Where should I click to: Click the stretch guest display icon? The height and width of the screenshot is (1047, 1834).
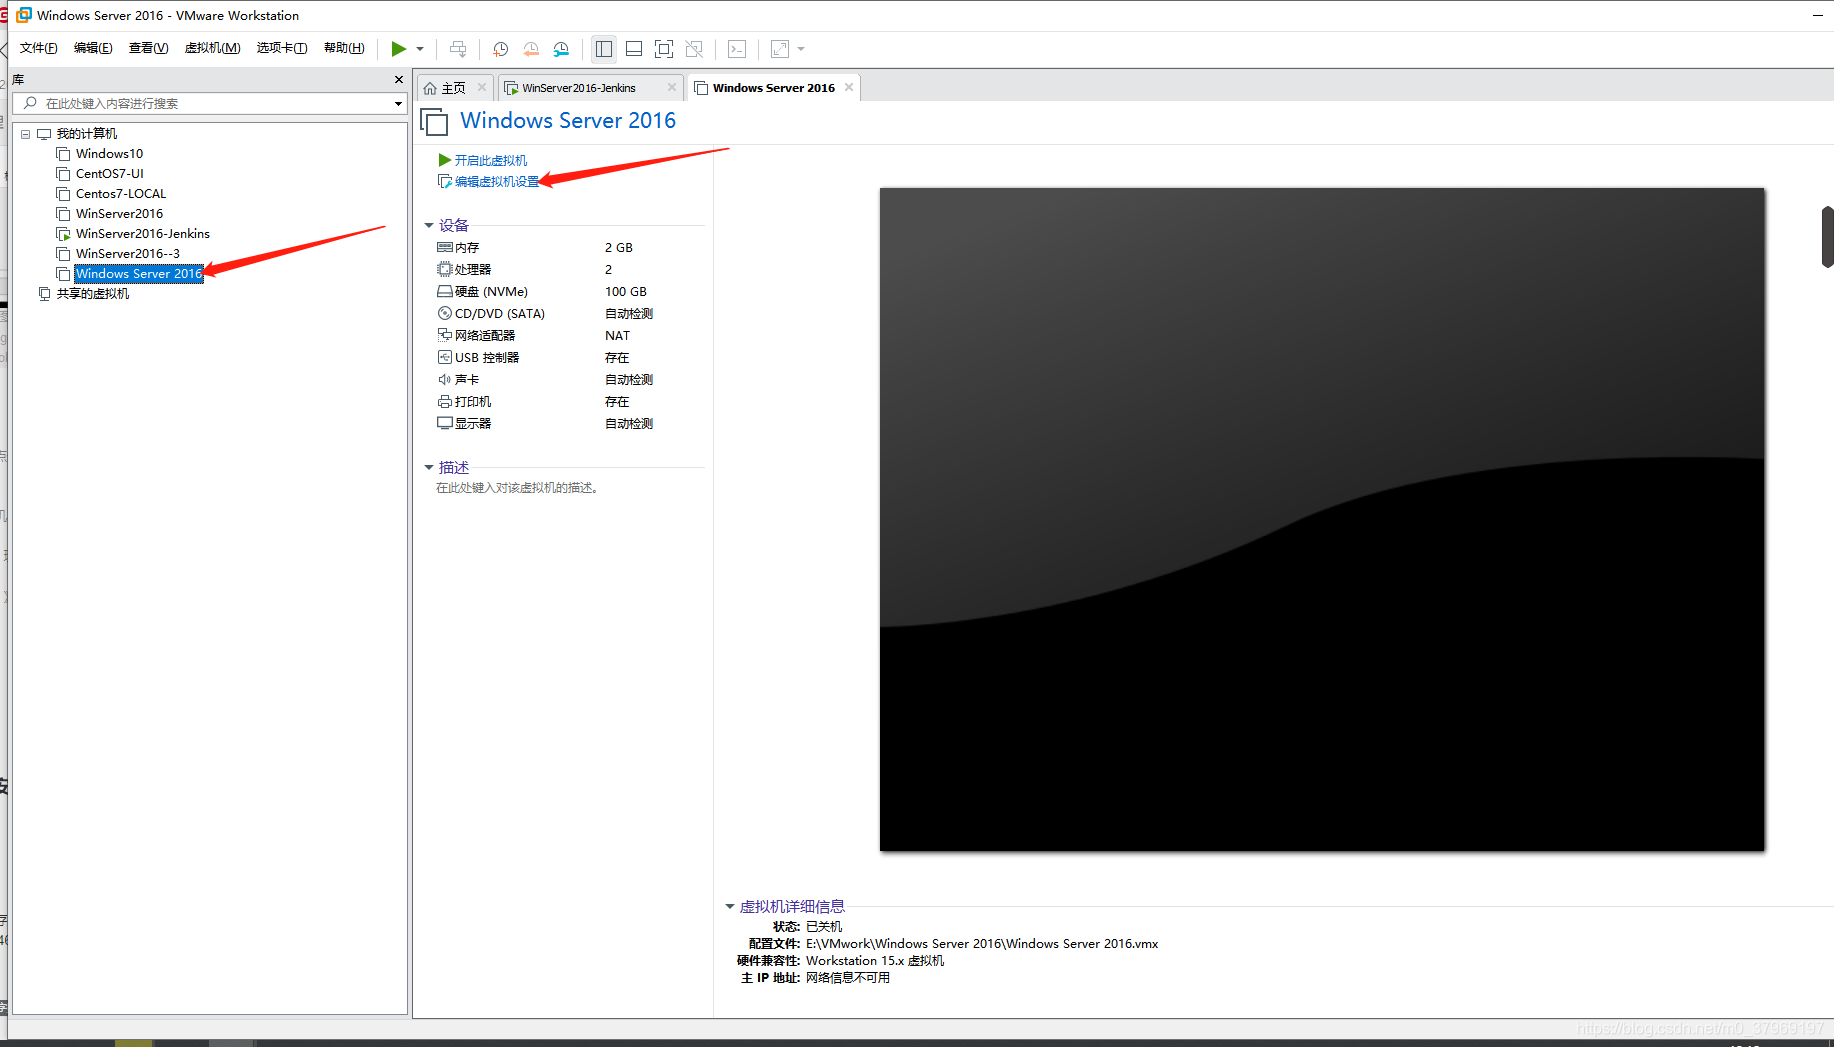pos(780,49)
